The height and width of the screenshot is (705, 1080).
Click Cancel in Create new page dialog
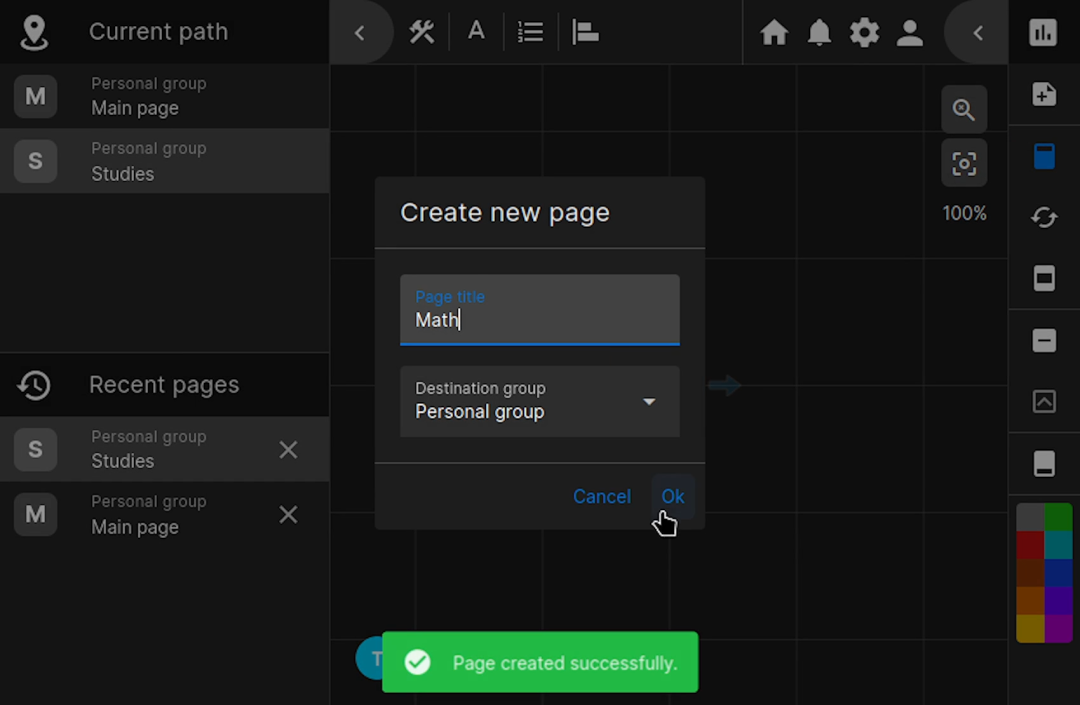point(601,496)
